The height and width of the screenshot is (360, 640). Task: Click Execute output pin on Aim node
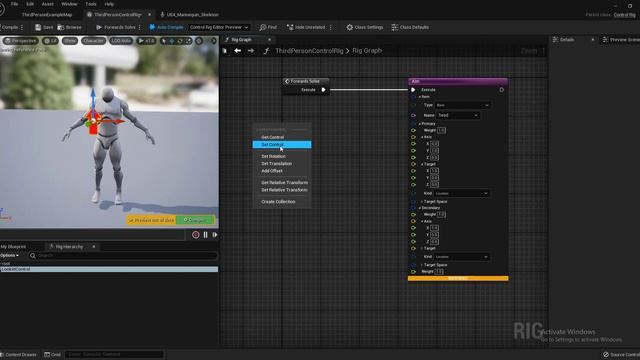(502, 90)
